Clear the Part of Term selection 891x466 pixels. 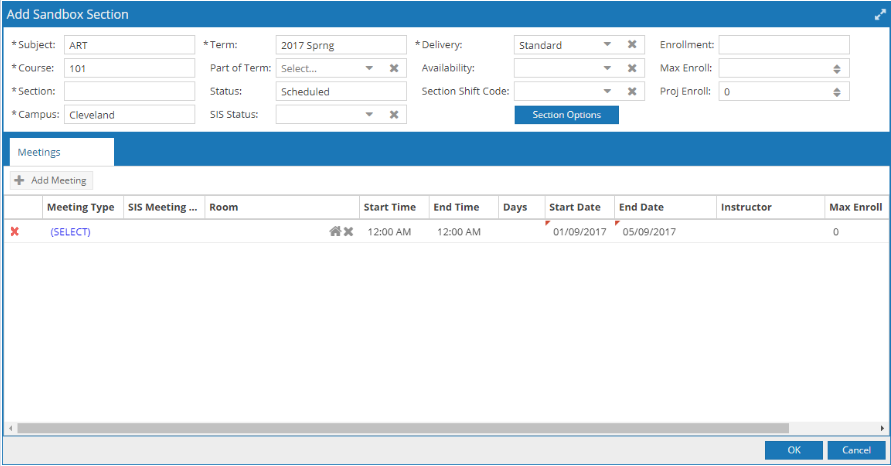394,68
